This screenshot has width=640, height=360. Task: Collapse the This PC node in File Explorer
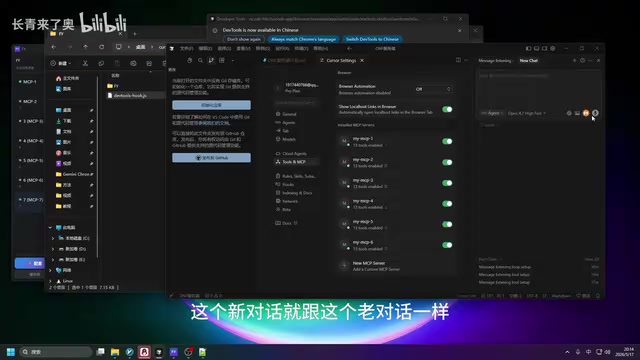coord(50,227)
